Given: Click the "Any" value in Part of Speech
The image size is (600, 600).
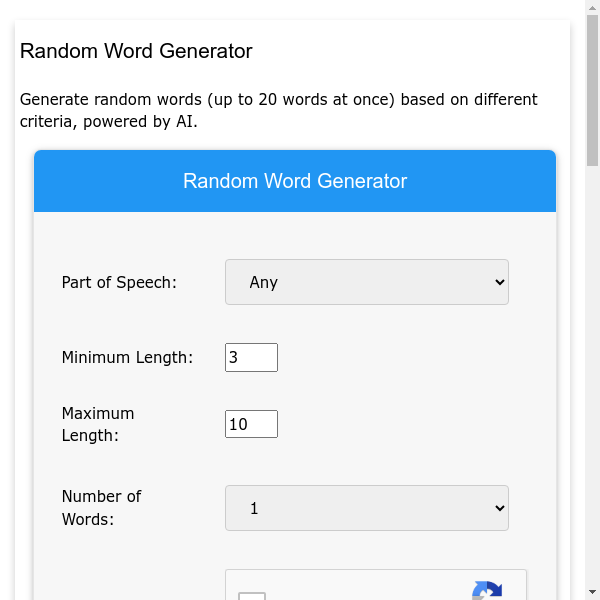Looking at the screenshot, I should tap(264, 282).
